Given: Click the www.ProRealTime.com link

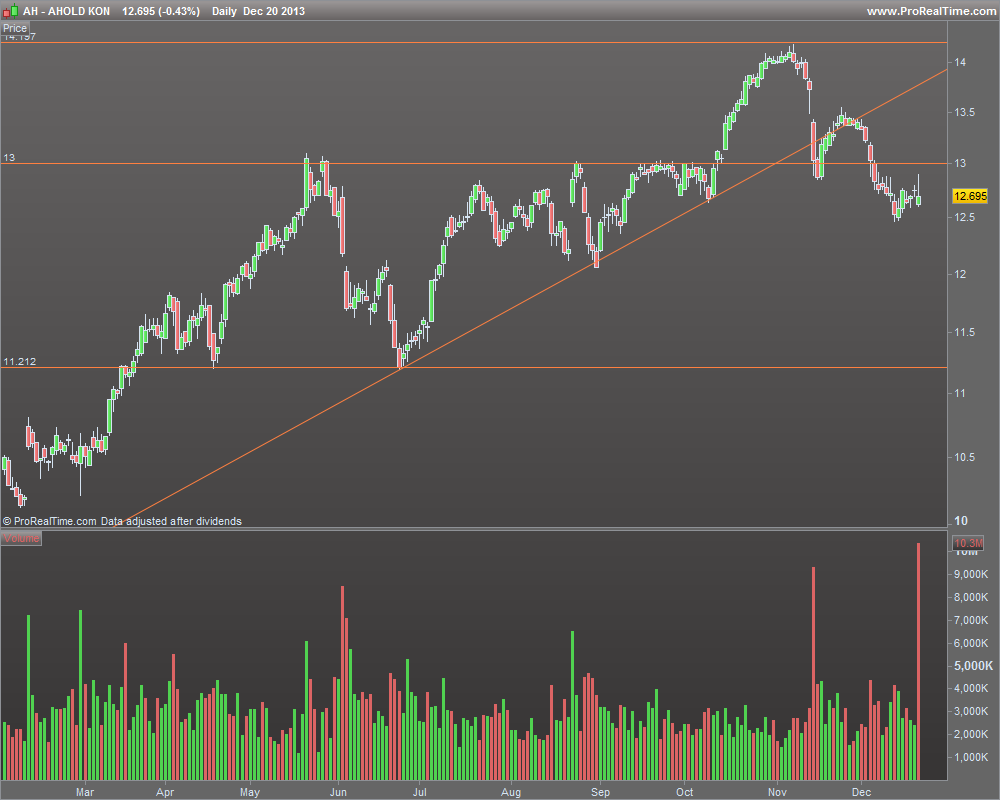Looking at the screenshot, I should point(931,11).
